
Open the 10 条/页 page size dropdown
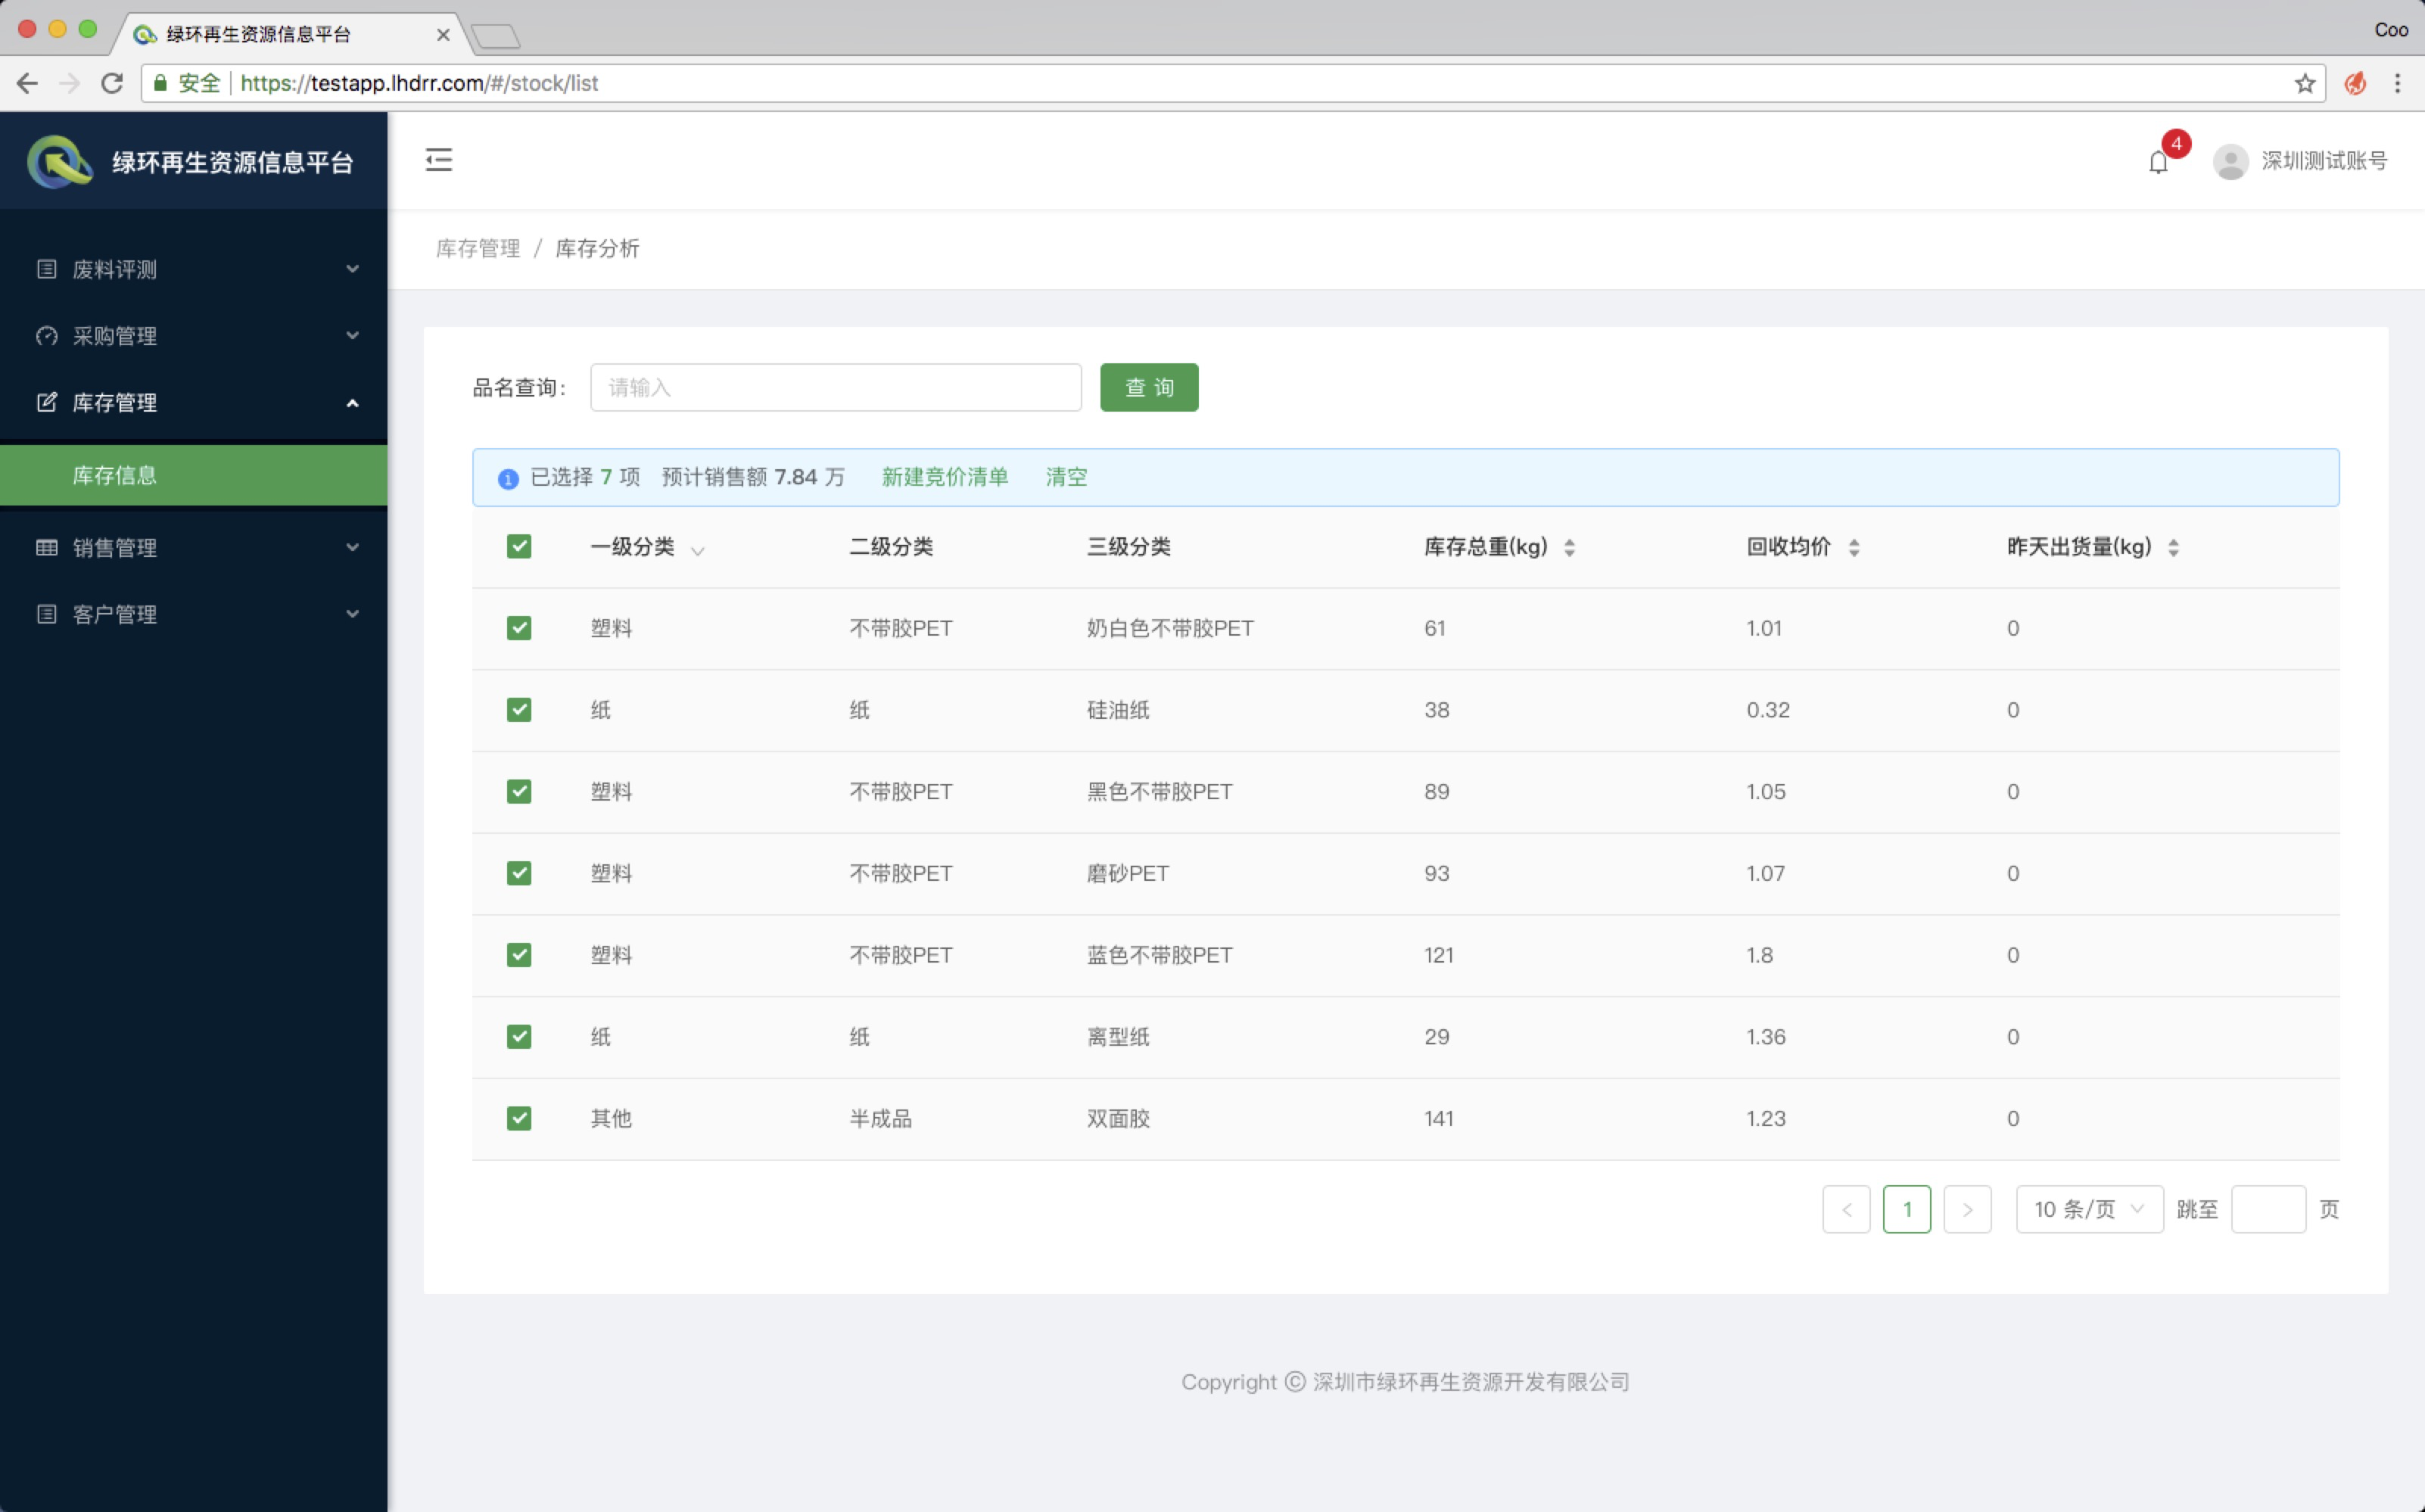click(x=2089, y=1209)
